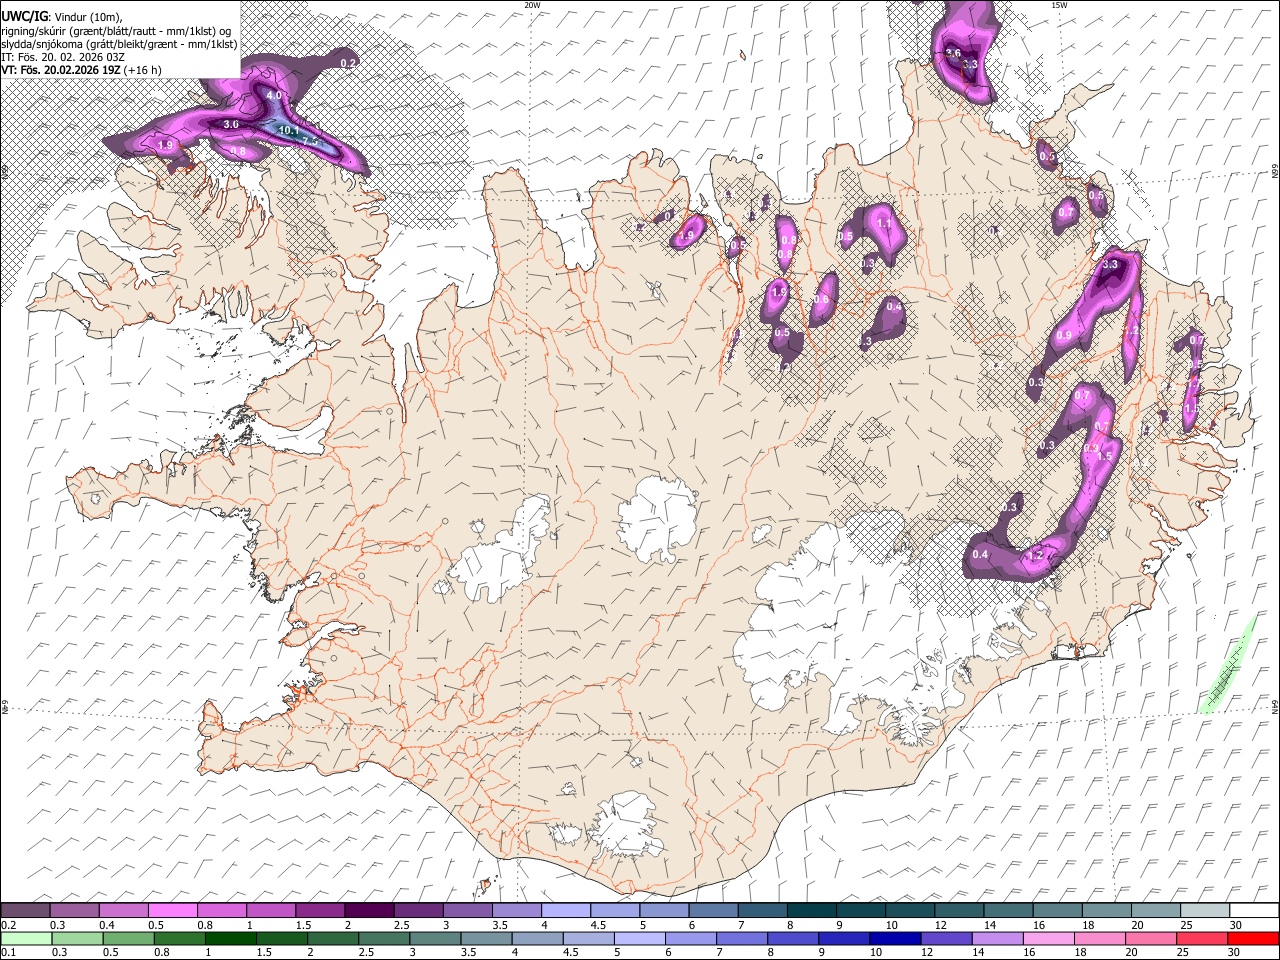Click the 'slydda/snjókoma (grátt/bleikt/grænt - mm/1klst)' line

click(119, 44)
